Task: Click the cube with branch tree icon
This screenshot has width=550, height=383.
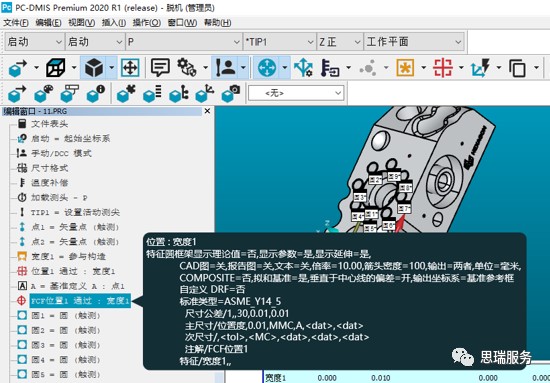Action: click(x=179, y=93)
